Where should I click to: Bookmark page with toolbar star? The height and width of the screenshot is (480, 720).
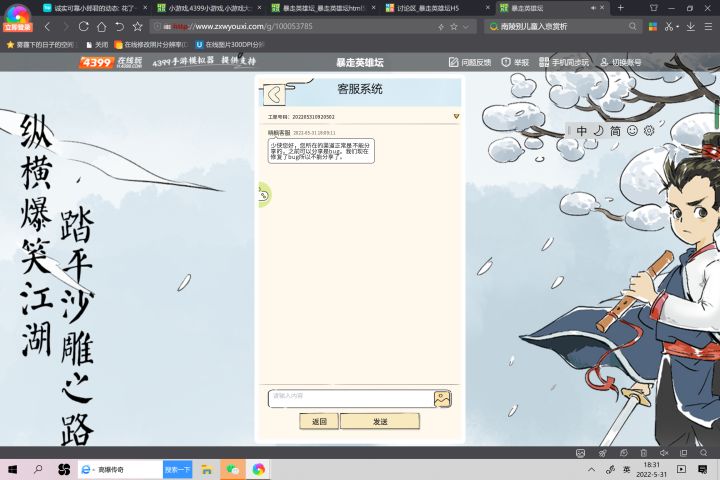coord(137,27)
